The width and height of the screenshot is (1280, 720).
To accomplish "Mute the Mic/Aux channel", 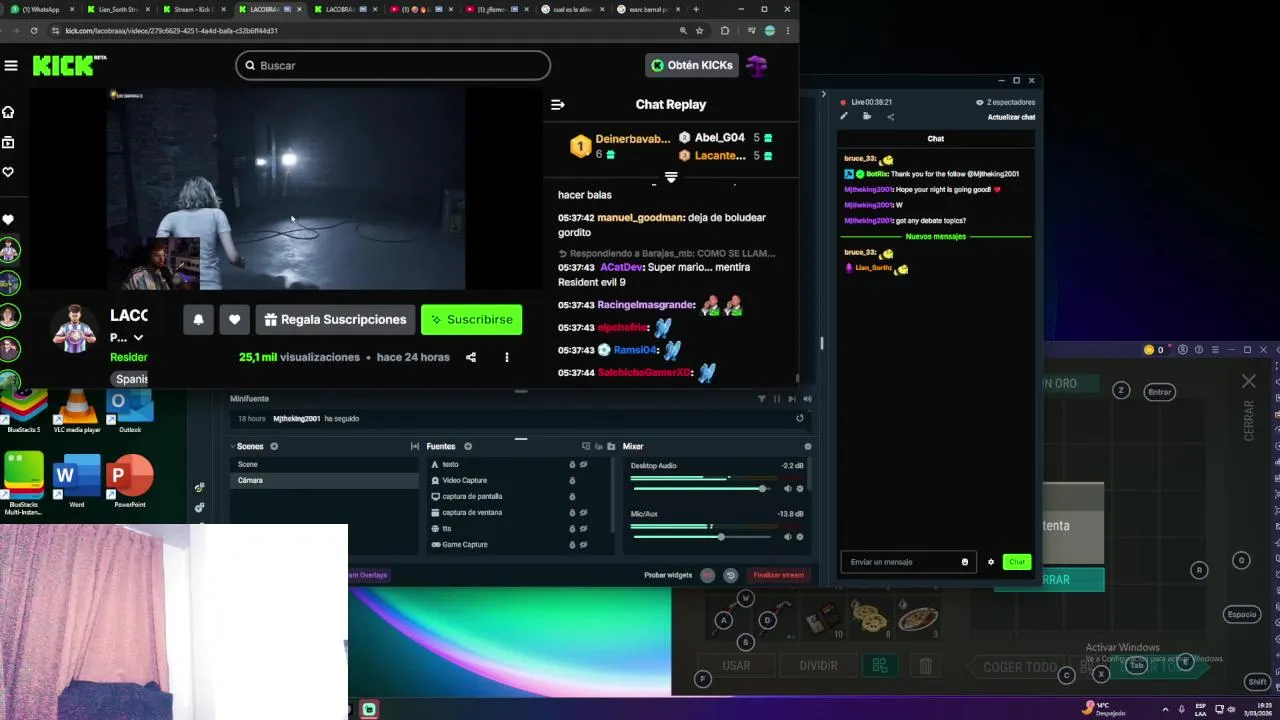I will pyautogui.click(x=787, y=537).
